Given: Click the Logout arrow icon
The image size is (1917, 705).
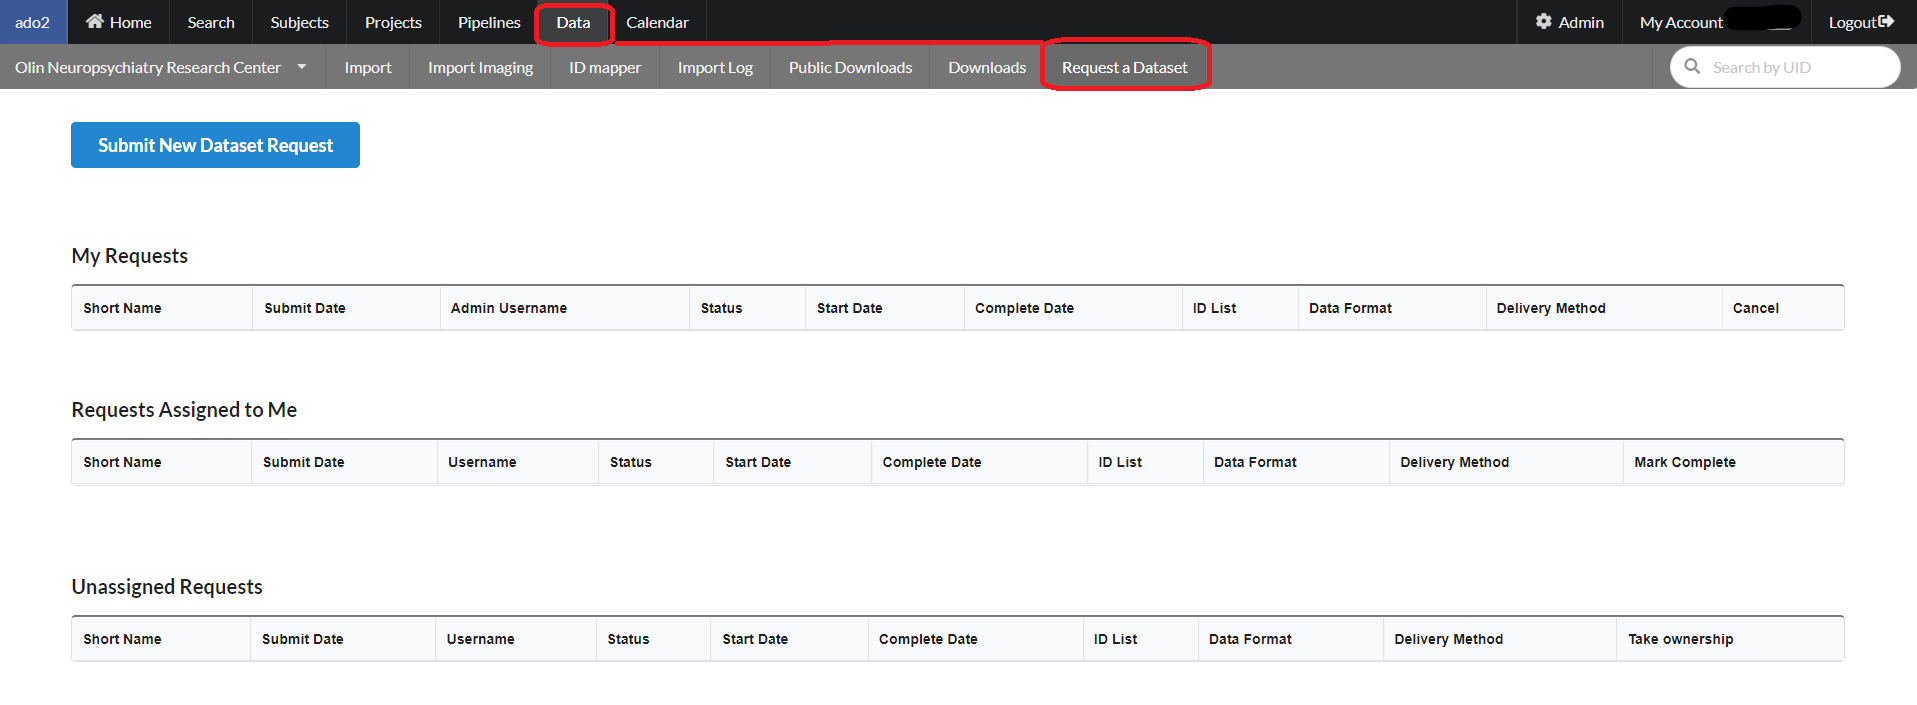Looking at the screenshot, I should (1886, 21).
